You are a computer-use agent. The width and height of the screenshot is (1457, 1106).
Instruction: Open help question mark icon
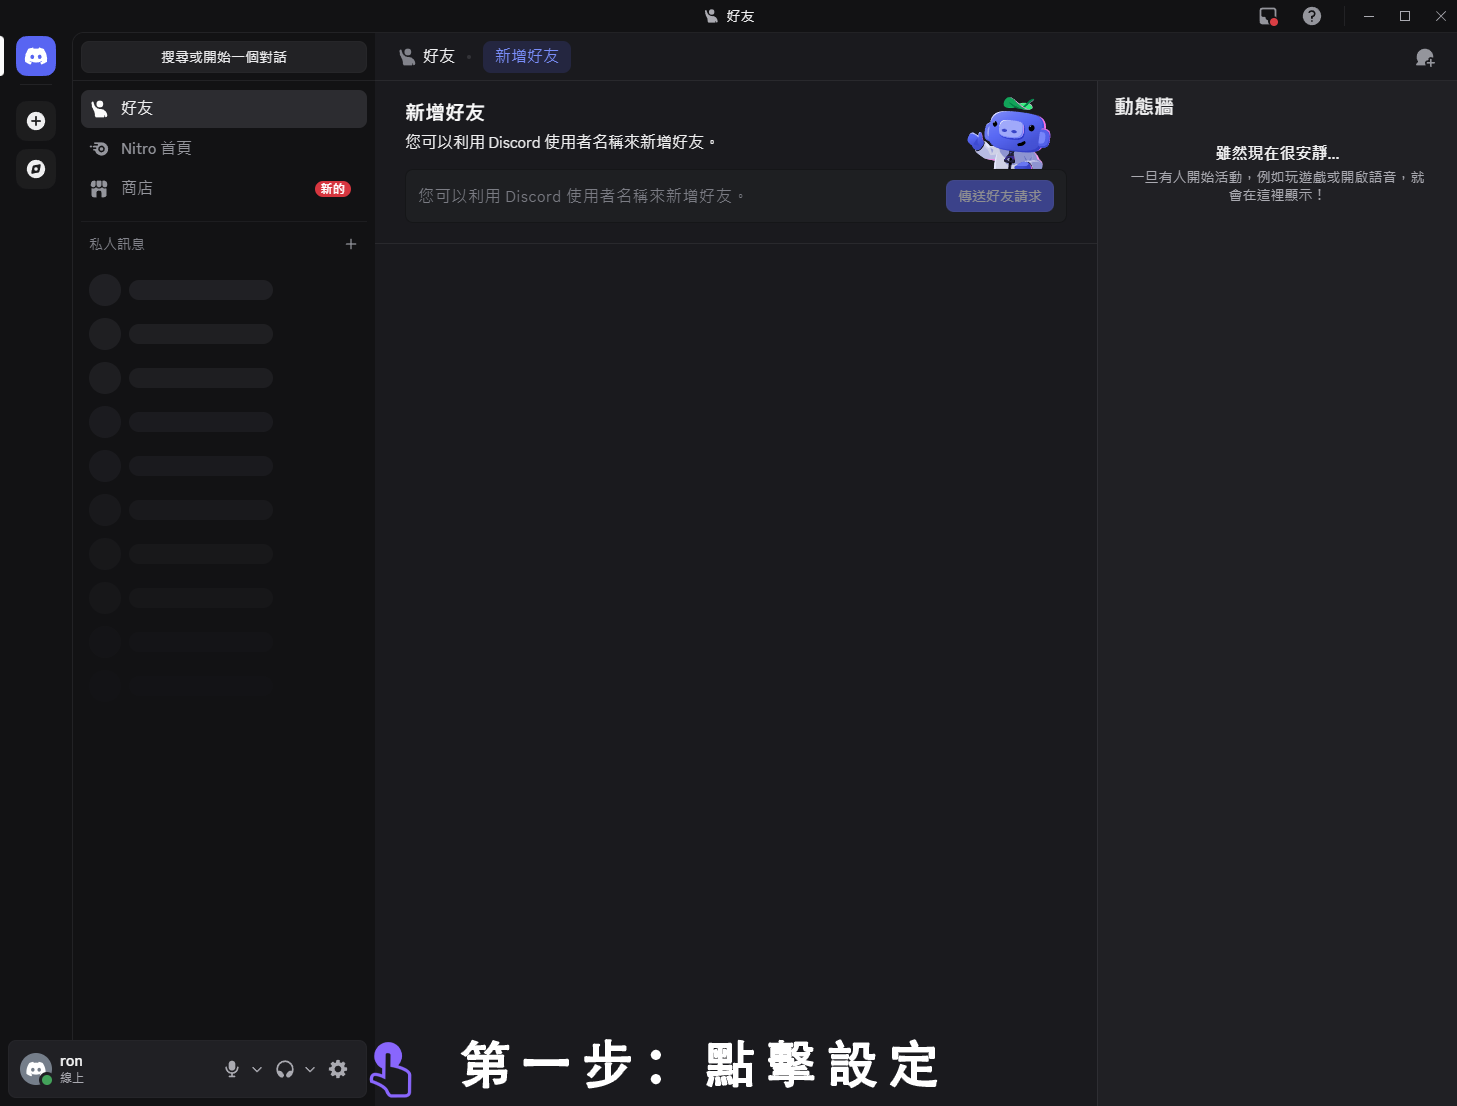1312,16
